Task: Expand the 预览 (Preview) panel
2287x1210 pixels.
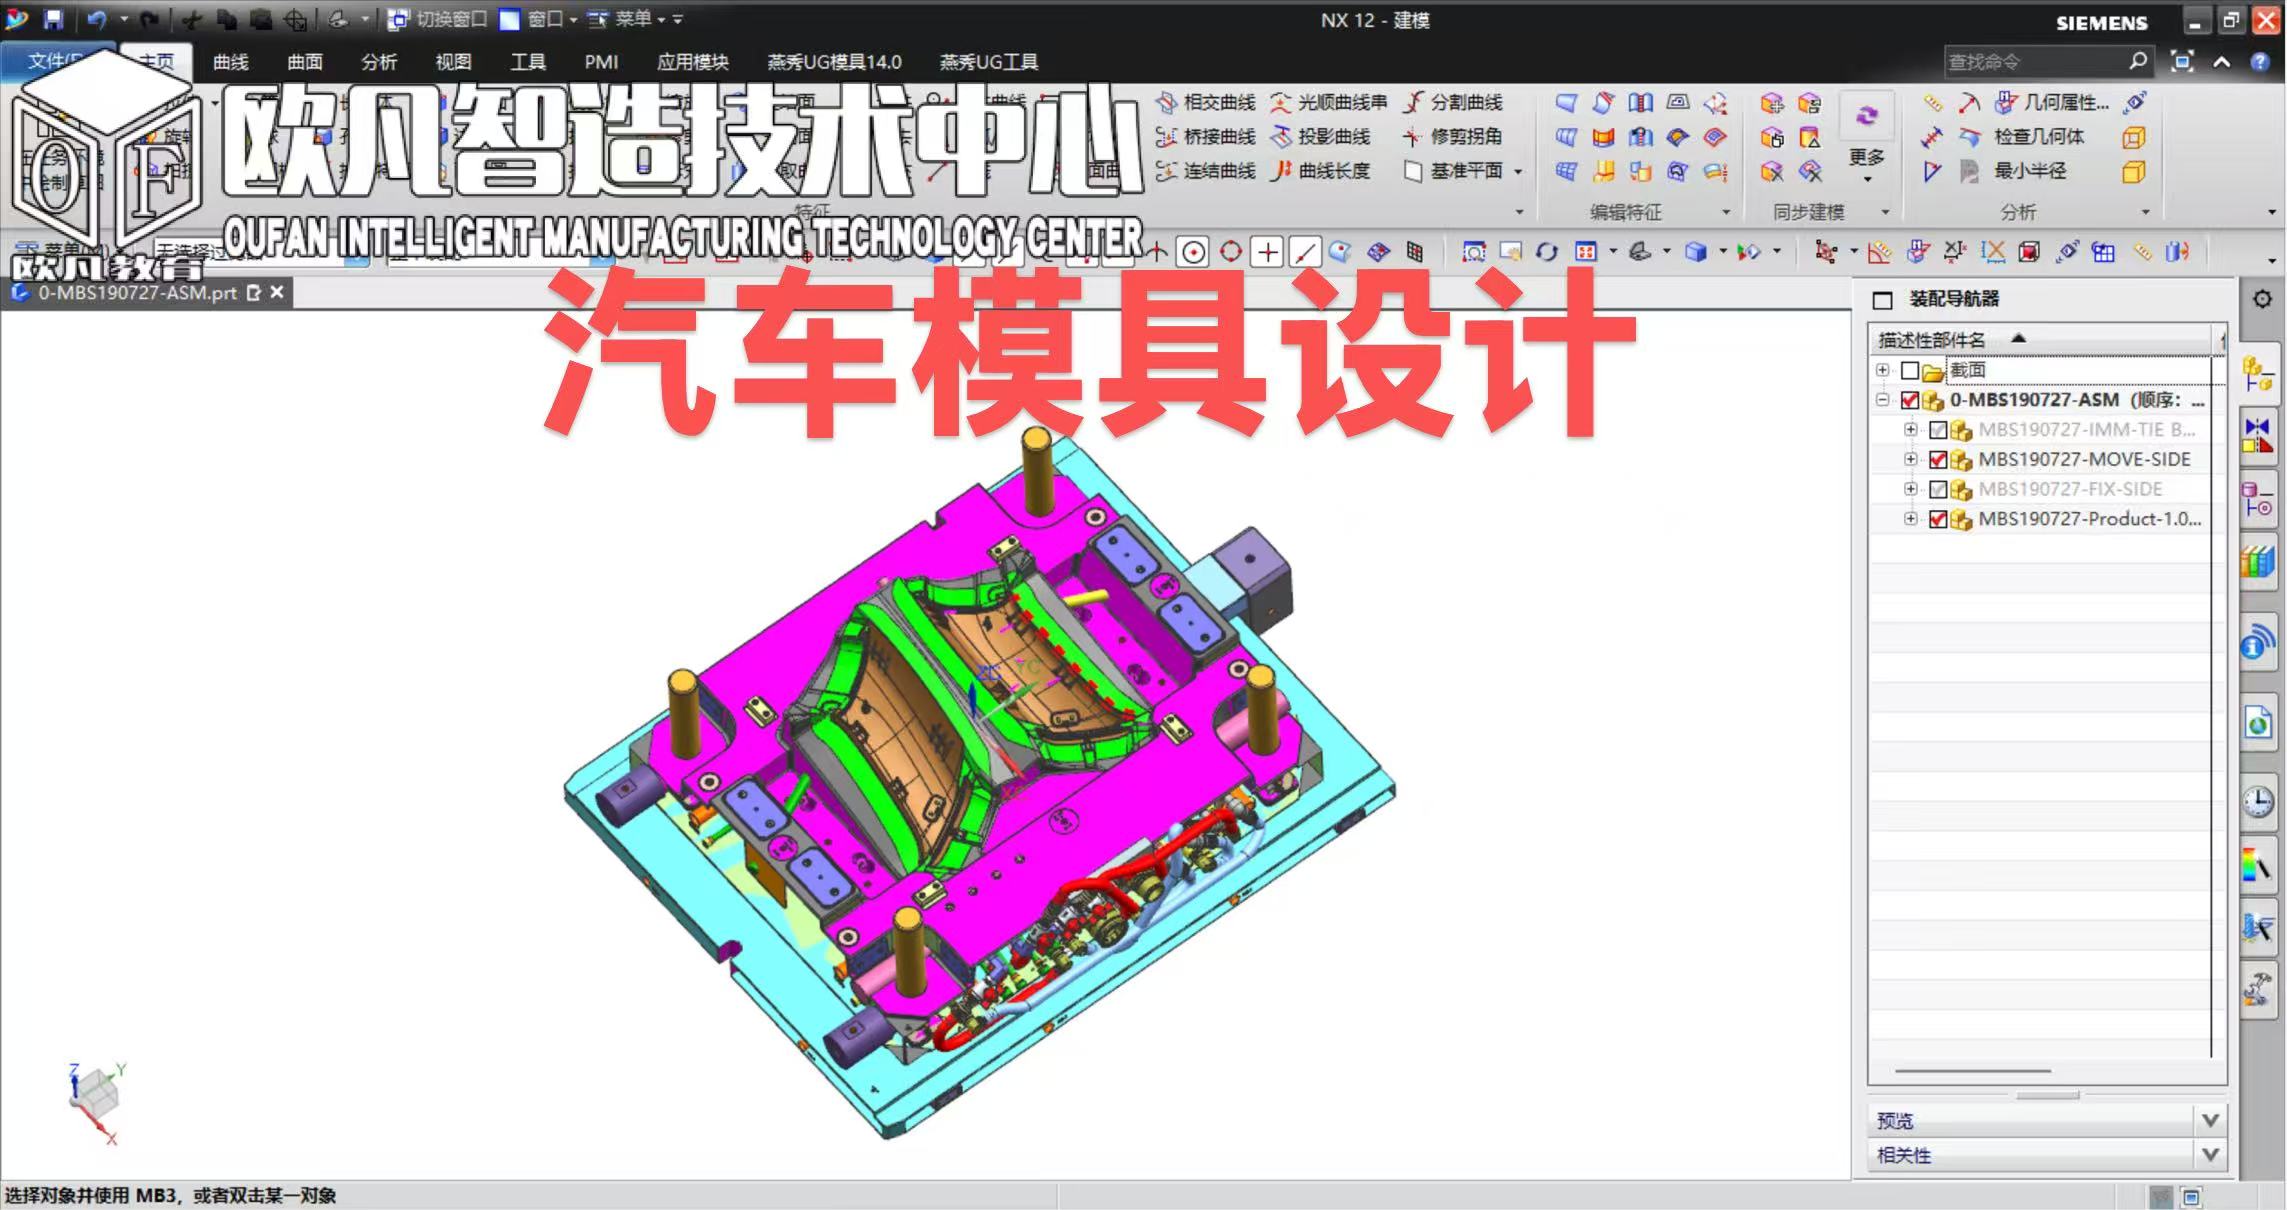Action: [2210, 1120]
